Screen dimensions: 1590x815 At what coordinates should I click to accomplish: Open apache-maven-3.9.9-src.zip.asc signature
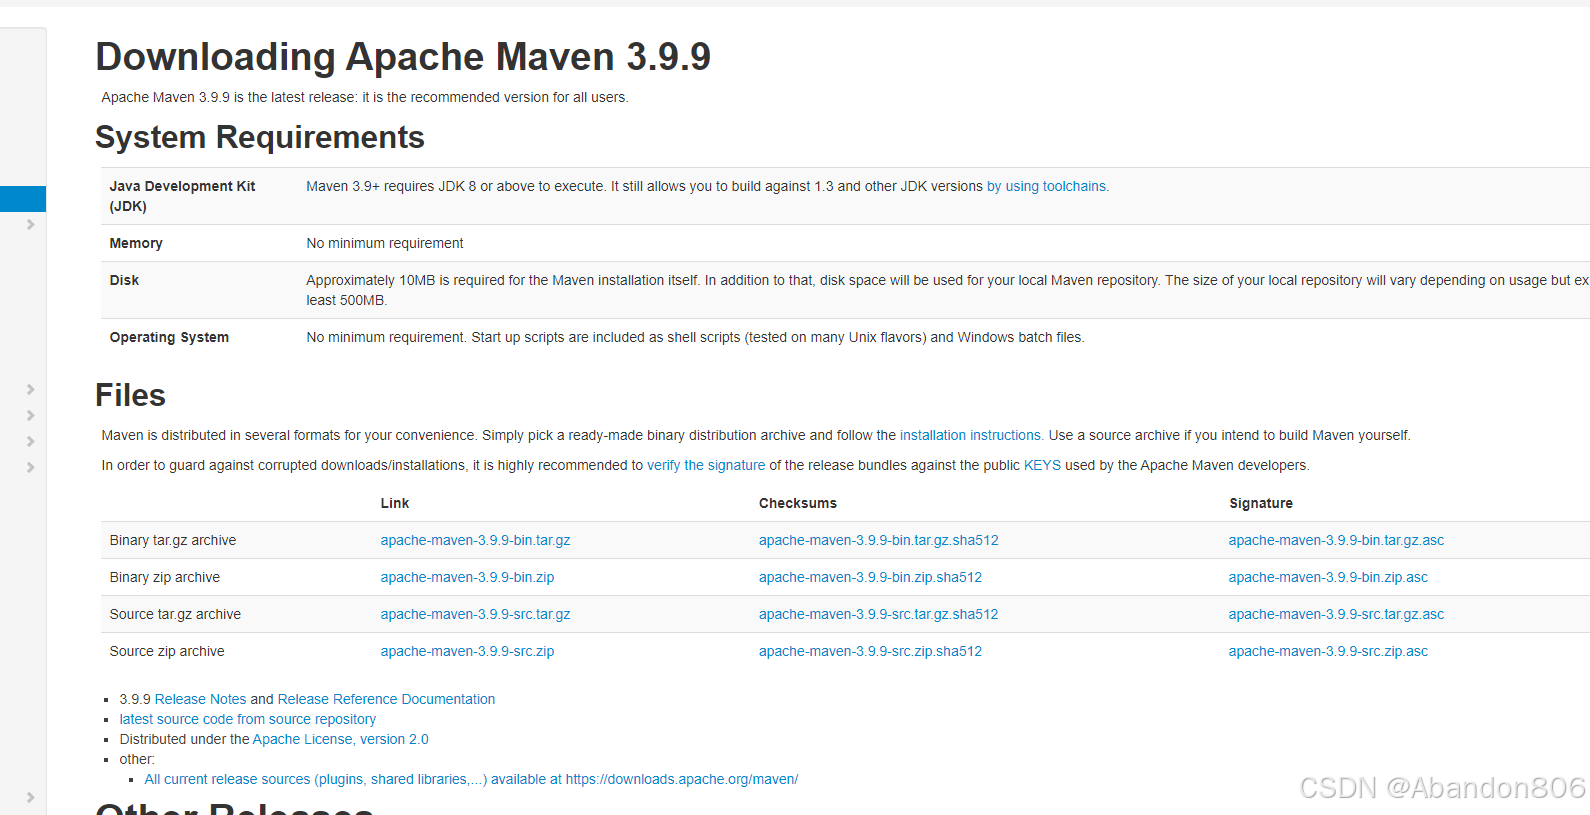coord(1328,651)
